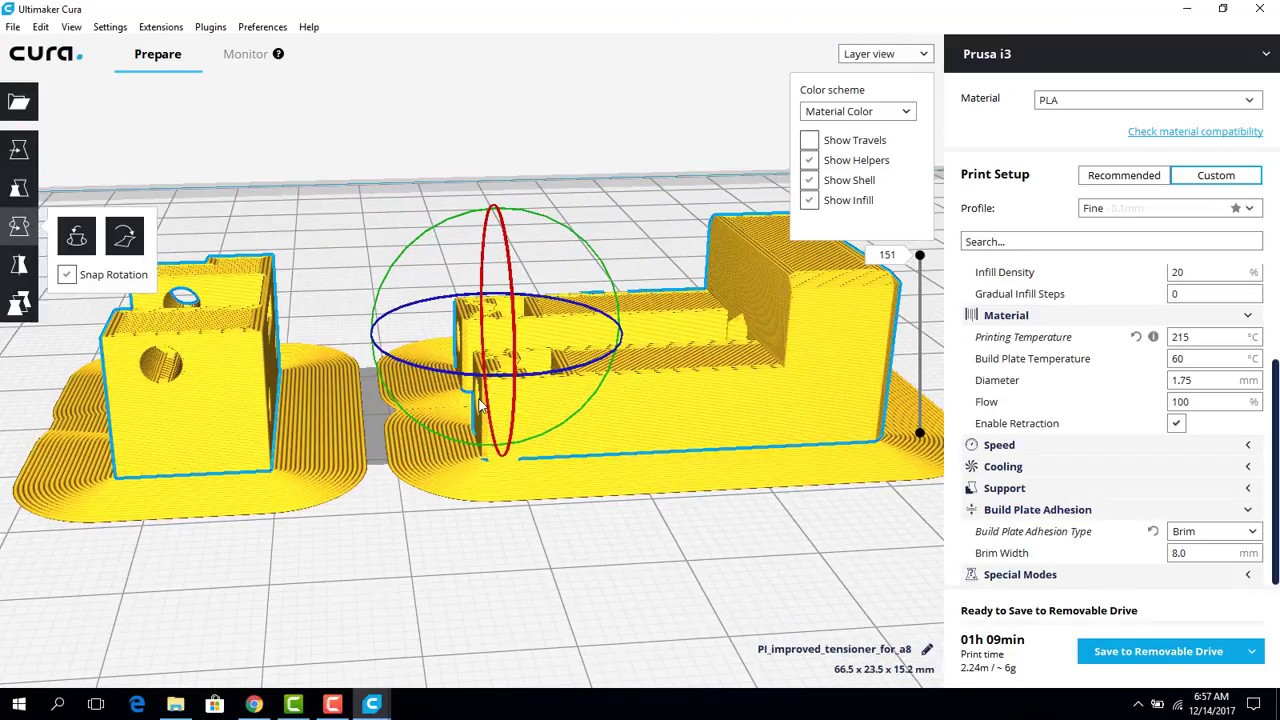Screen dimensions: 1280x720
Task: Toggle Show Shell checkbox
Action: (809, 180)
